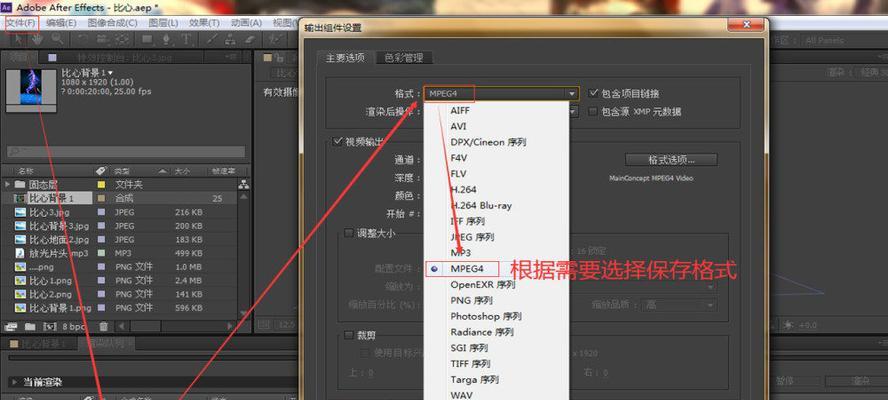Image resolution: width=888 pixels, height=400 pixels.
Task: Select the Pen tool
Action: click(x=166, y=39)
